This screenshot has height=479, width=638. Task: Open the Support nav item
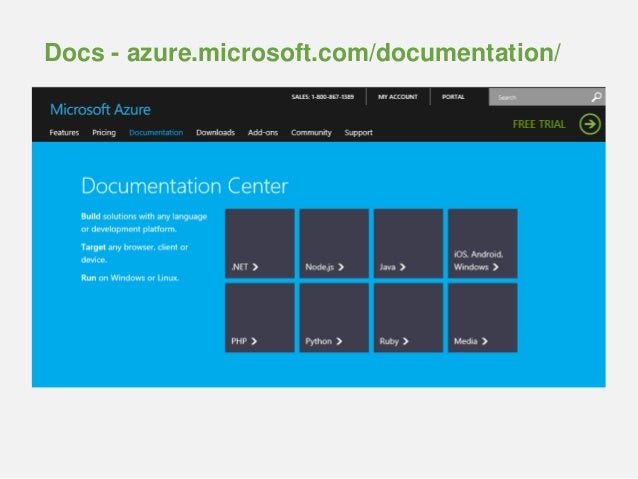pyautogui.click(x=358, y=133)
